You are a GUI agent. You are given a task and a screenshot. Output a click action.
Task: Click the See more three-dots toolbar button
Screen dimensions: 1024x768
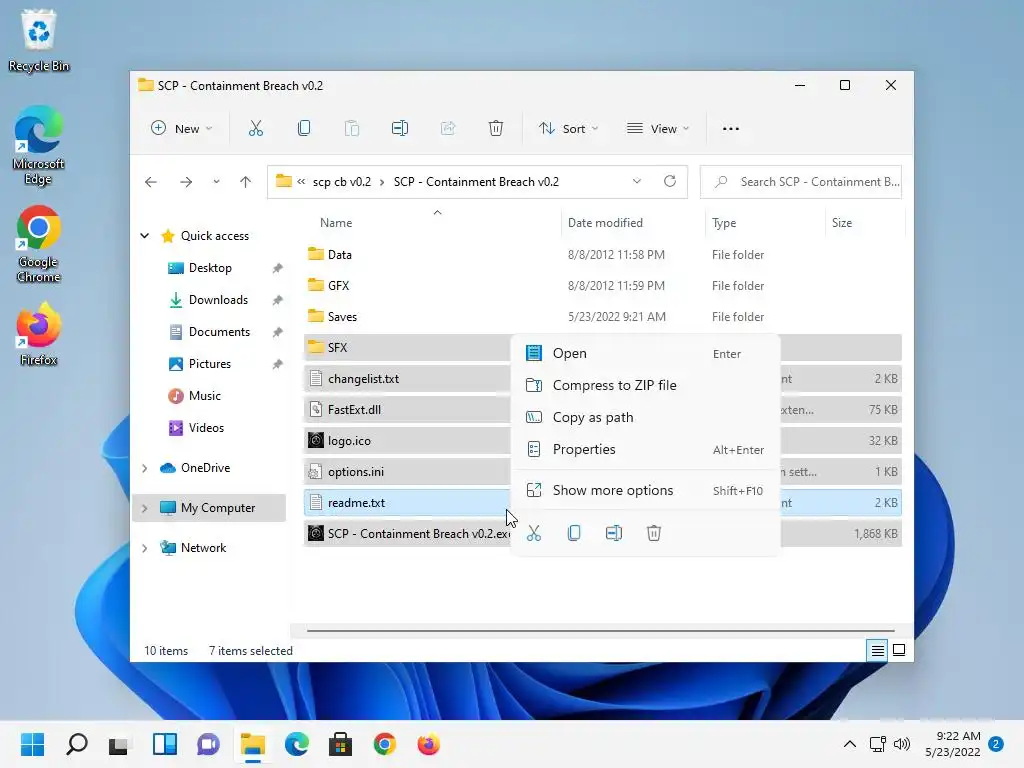point(731,129)
